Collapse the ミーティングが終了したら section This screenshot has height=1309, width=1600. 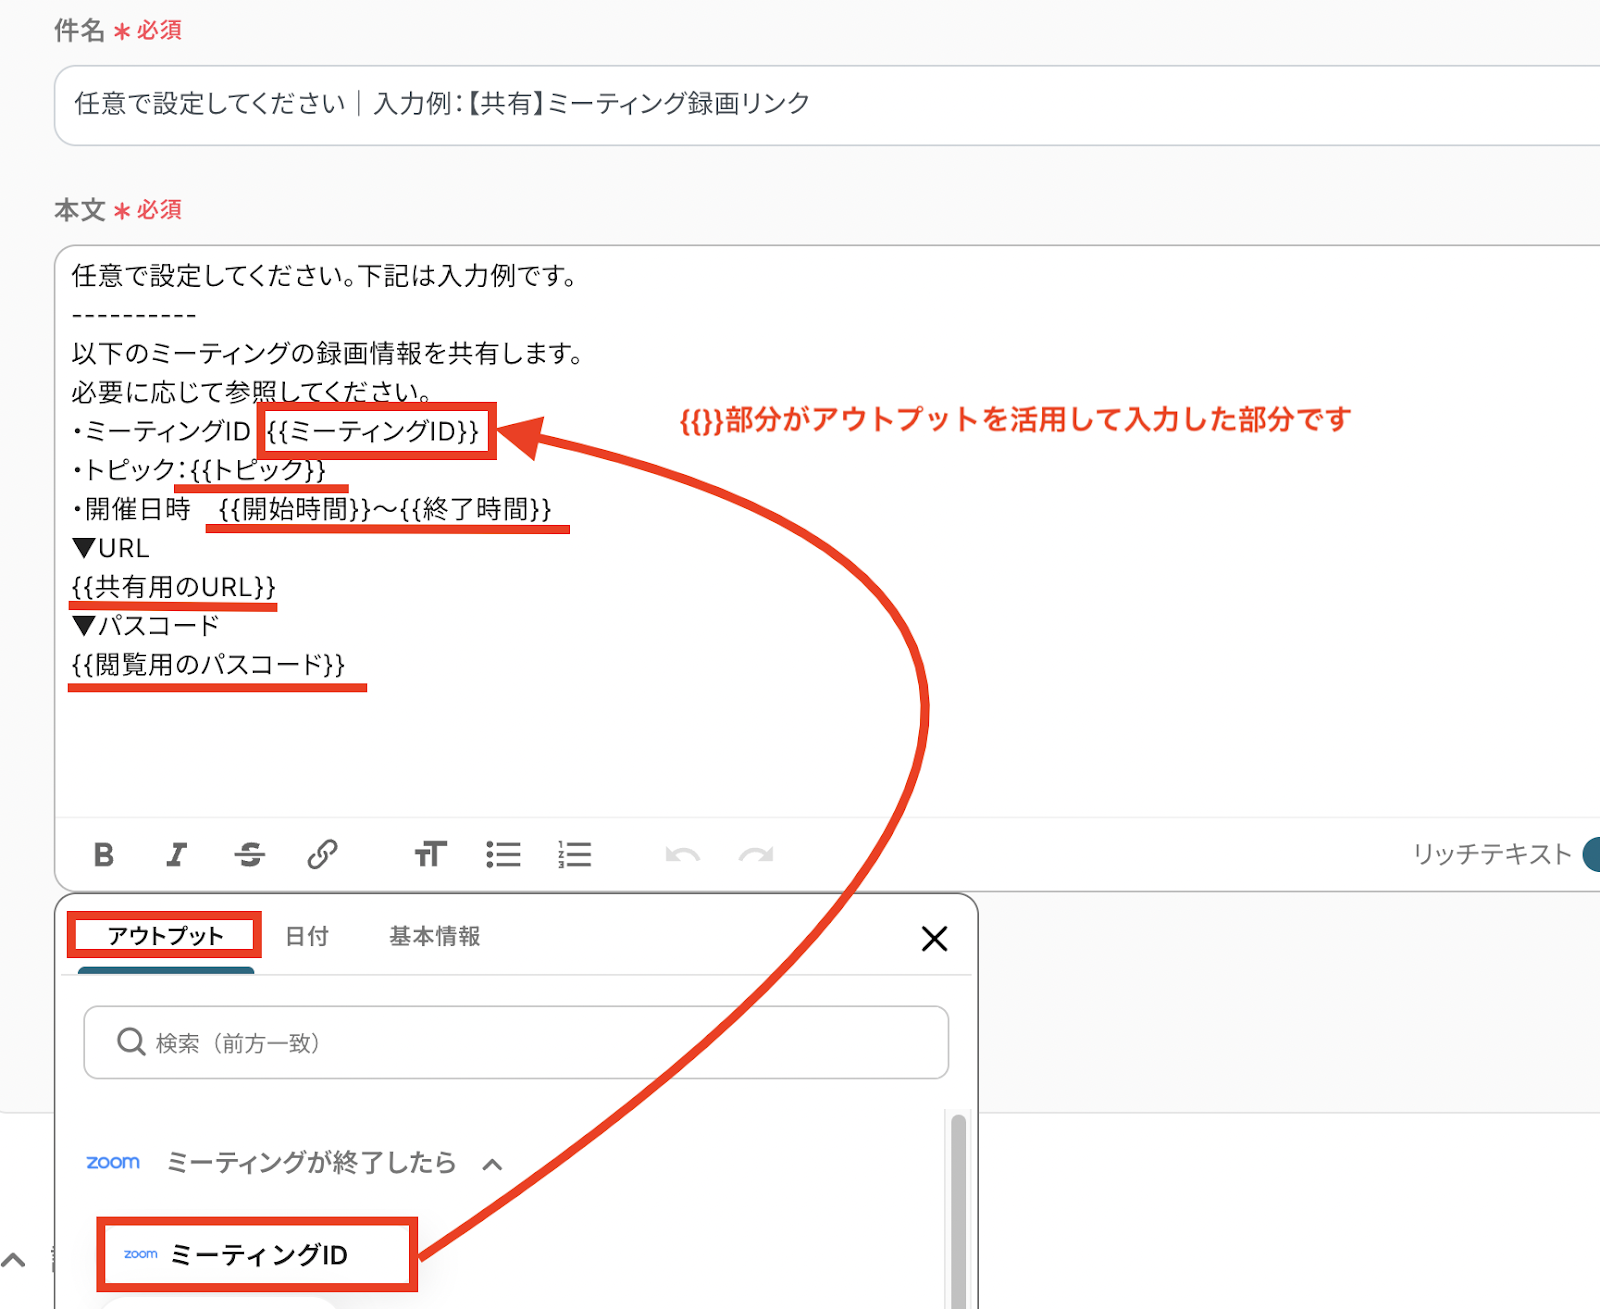(492, 1164)
